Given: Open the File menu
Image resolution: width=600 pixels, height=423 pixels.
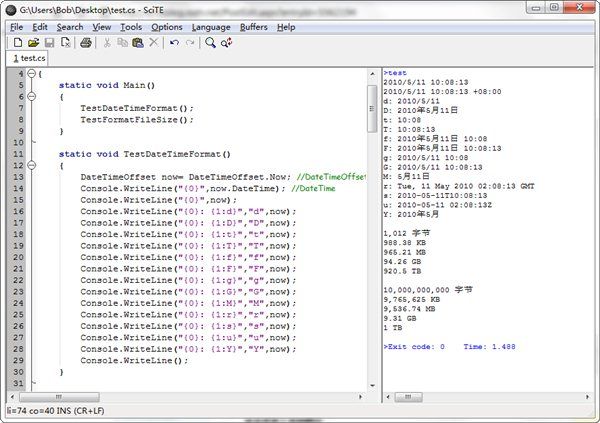Looking at the screenshot, I should tap(16, 27).
